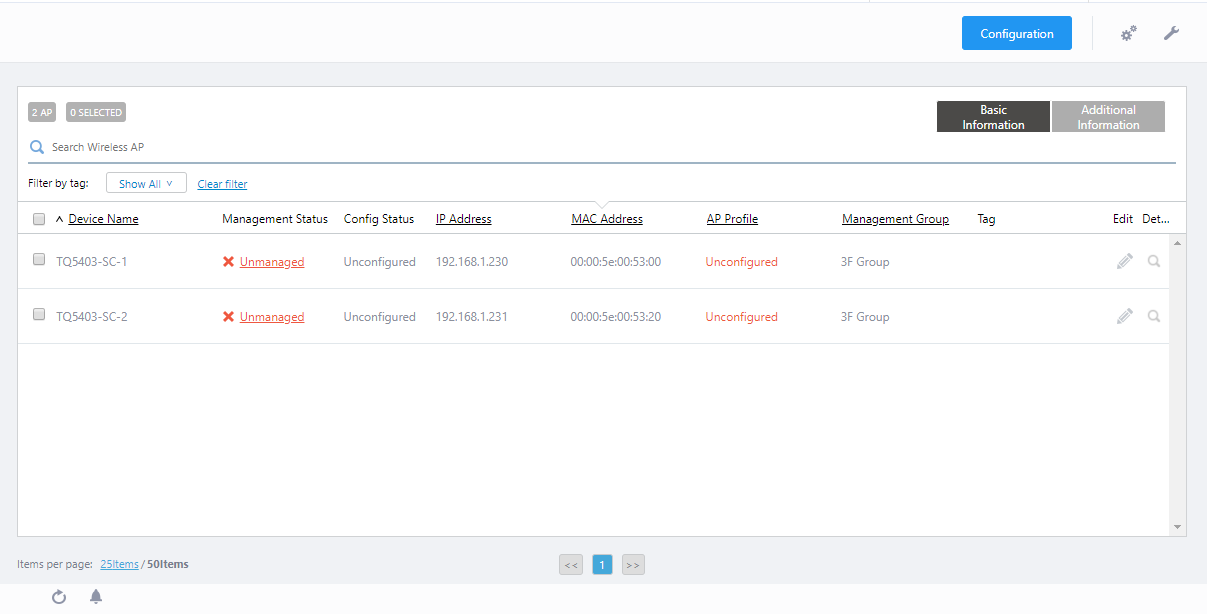This screenshot has width=1207, height=614.
Task: Sort by Device Name column header
Action: tap(103, 219)
